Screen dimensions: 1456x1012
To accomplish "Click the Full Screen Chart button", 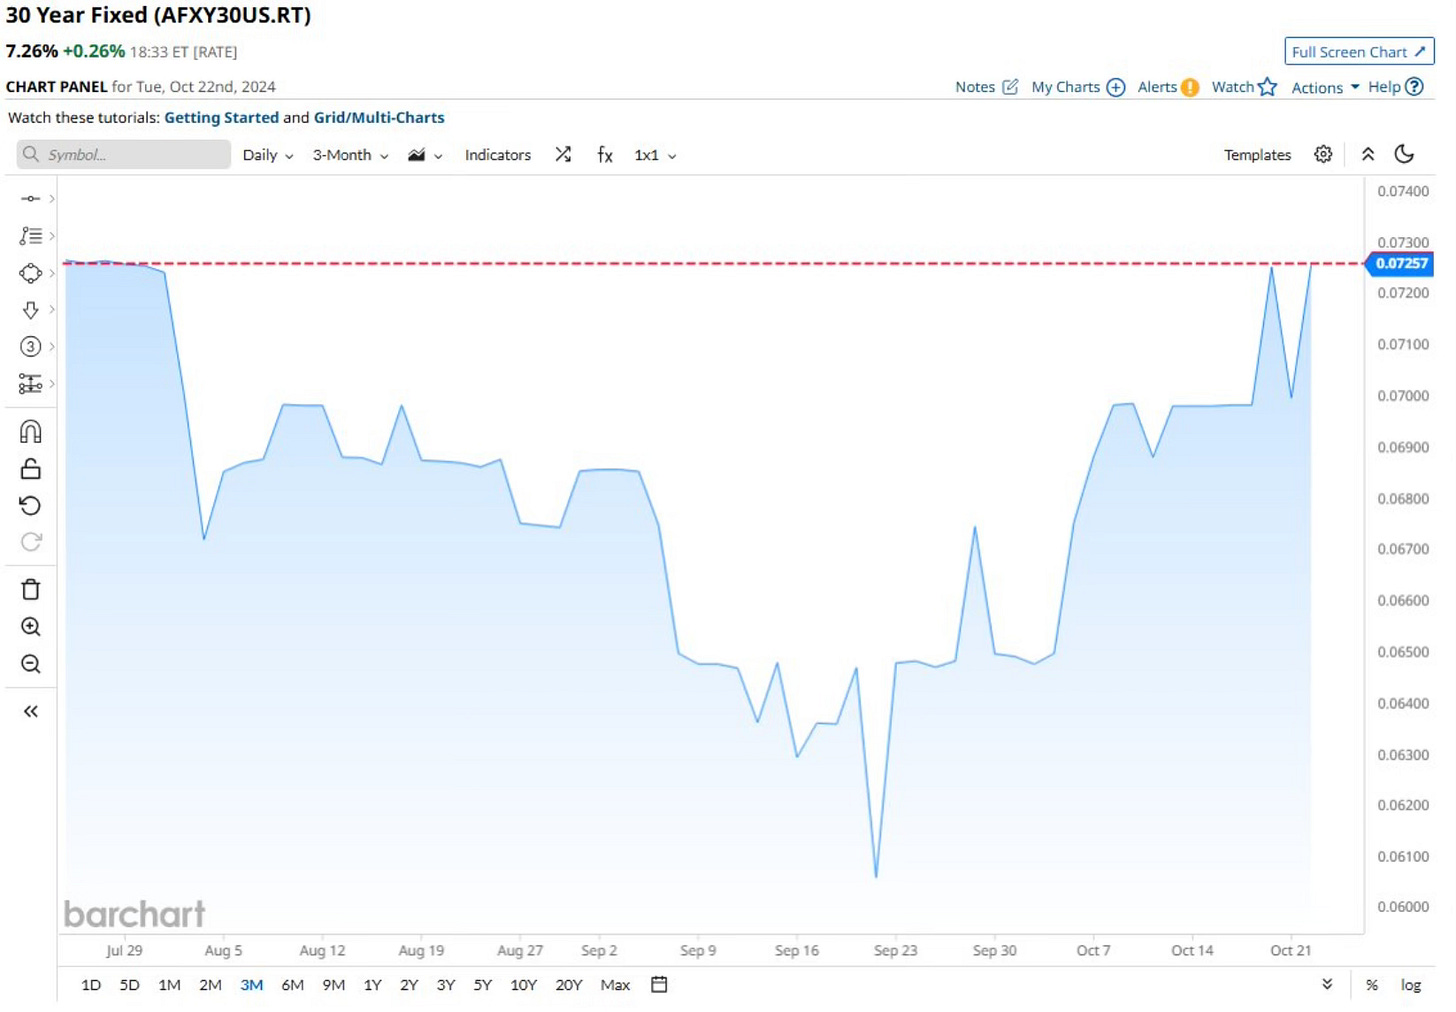I will coord(1359,52).
